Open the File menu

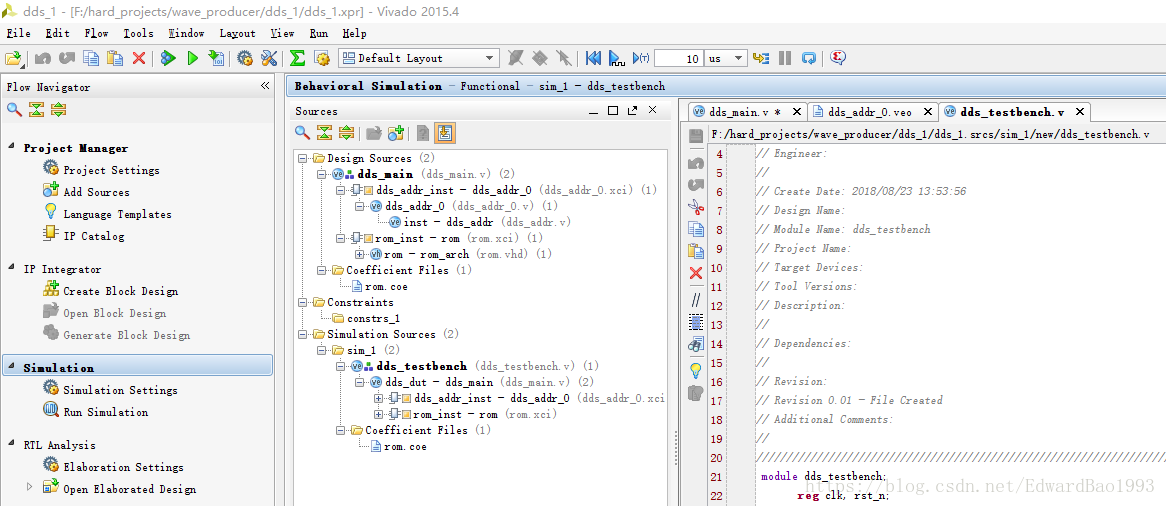coord(19,33)
